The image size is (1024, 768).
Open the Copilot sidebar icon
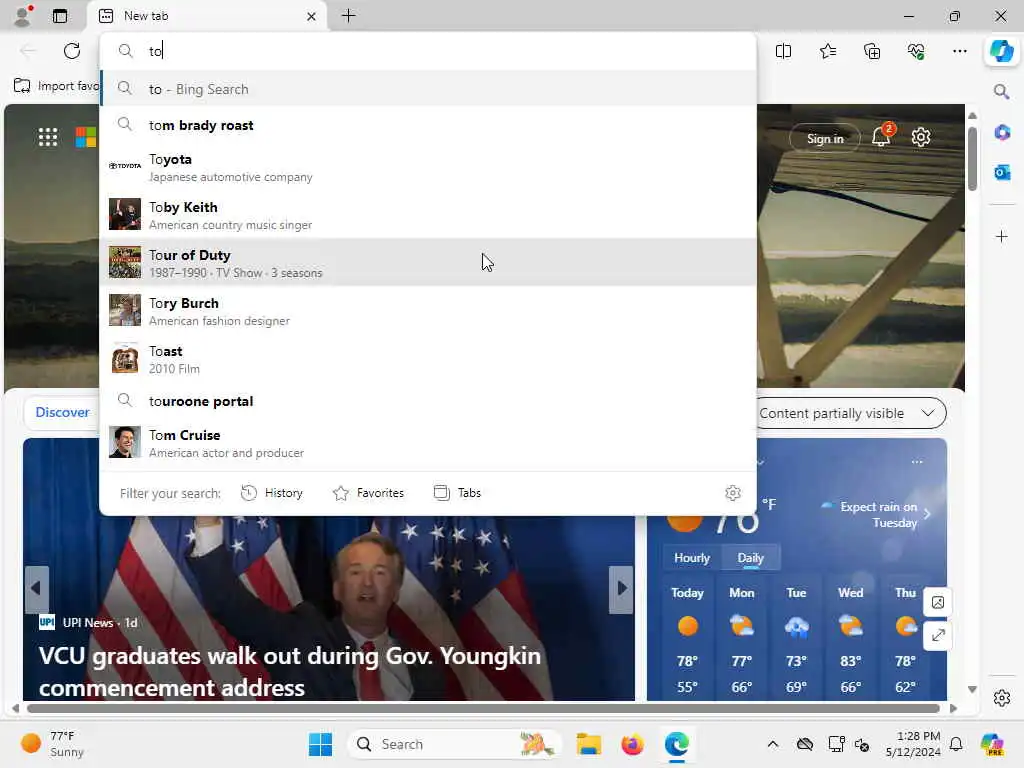coord(1002,51)
